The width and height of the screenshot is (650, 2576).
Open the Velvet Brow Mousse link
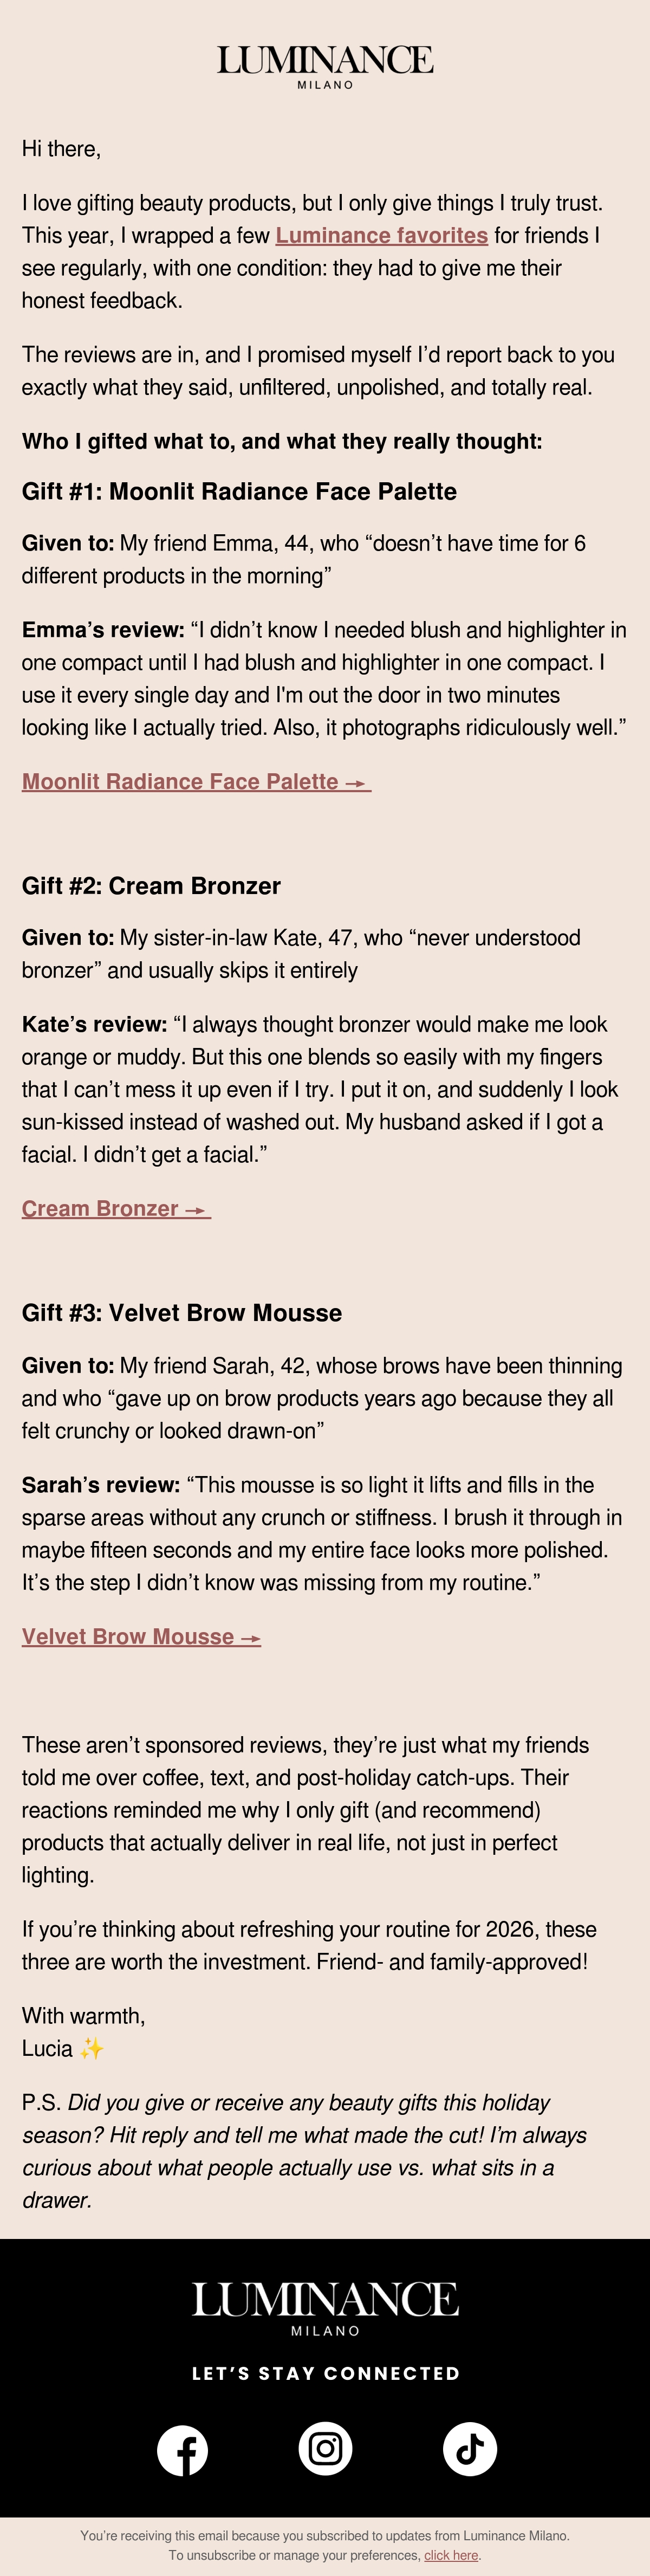[141, 1636]
